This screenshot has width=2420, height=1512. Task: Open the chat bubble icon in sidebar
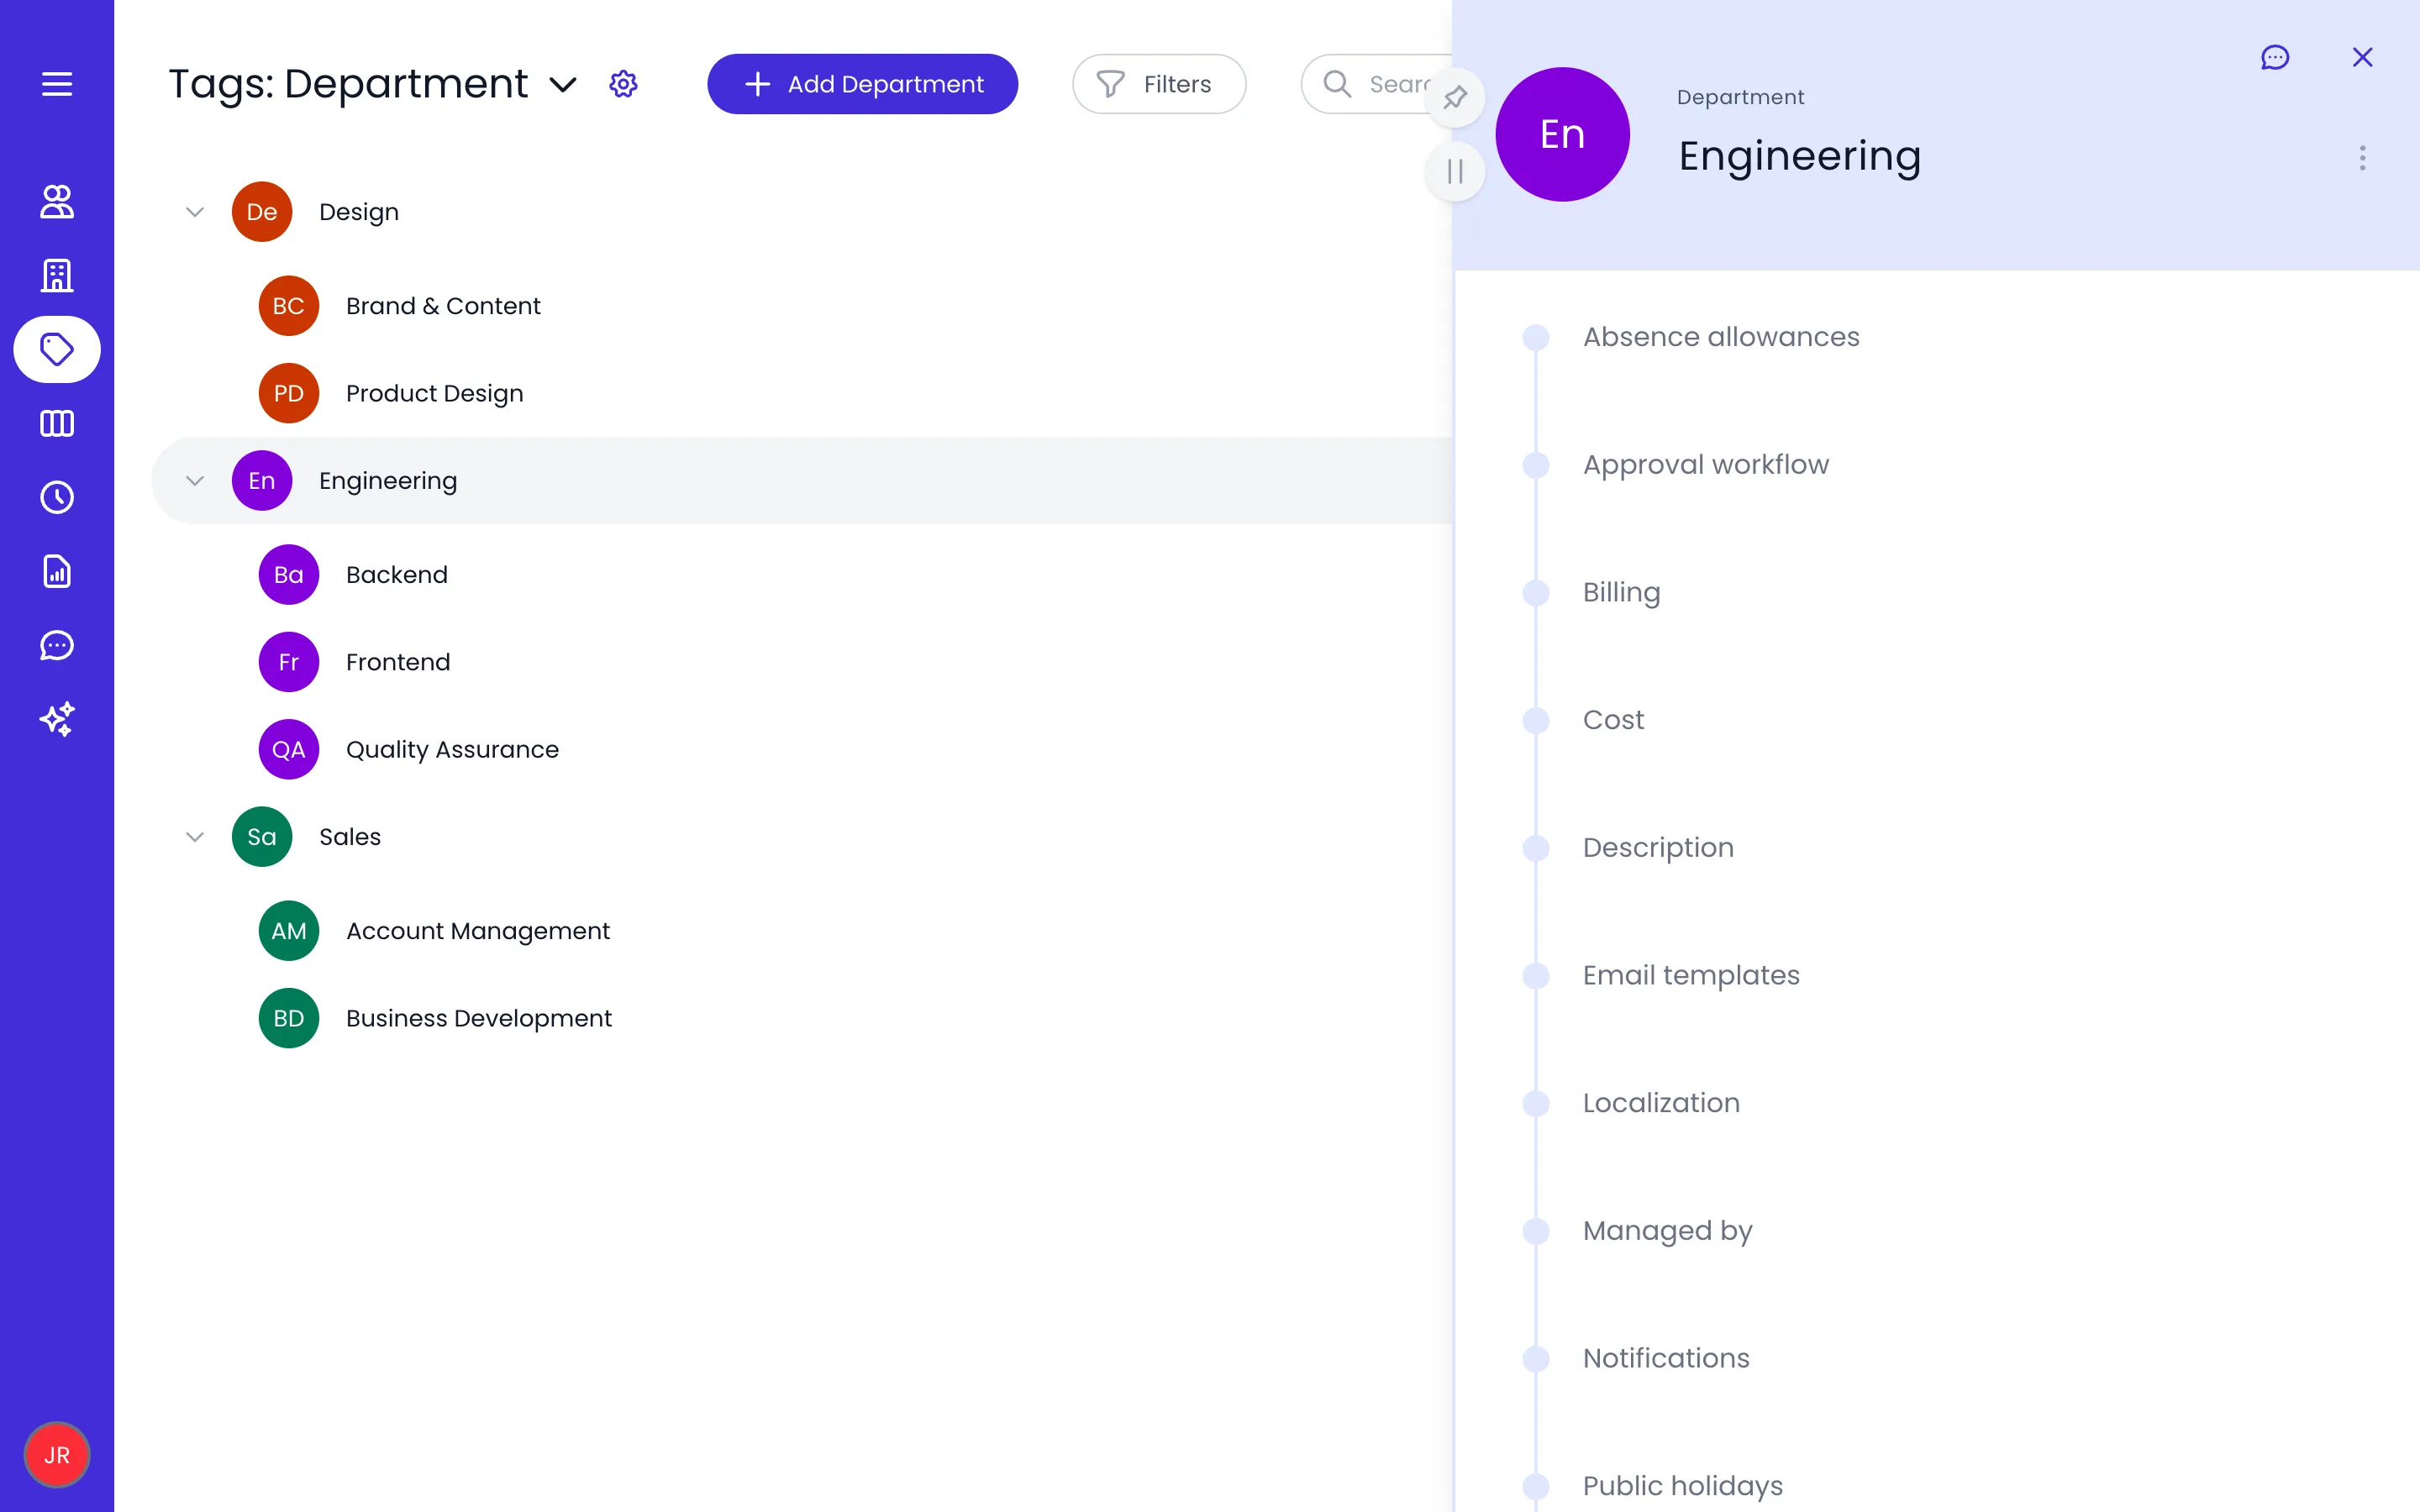pos(57,645)
